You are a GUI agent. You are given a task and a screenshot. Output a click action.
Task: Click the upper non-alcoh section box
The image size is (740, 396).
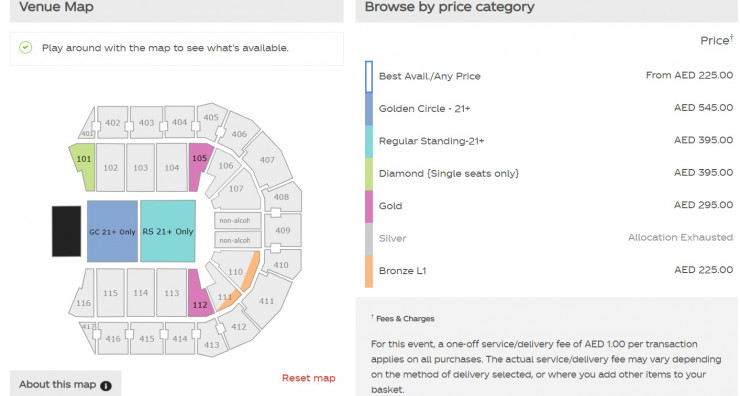pos(237,220)
